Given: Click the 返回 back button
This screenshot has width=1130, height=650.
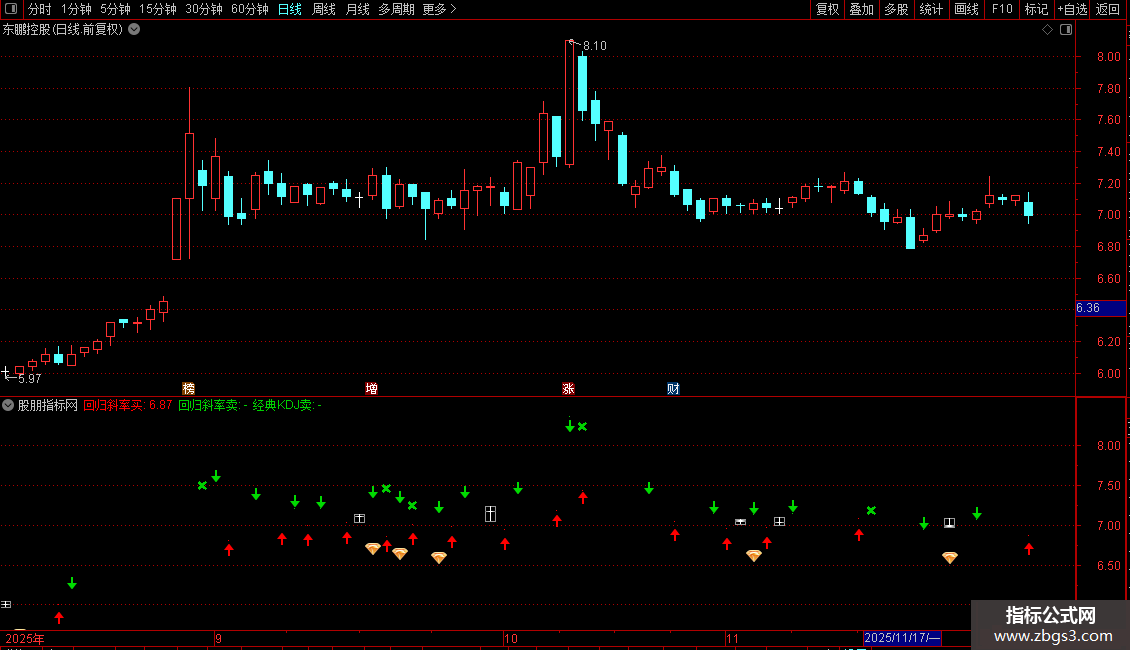Looking at the screenshot, I should [1108, 9].
